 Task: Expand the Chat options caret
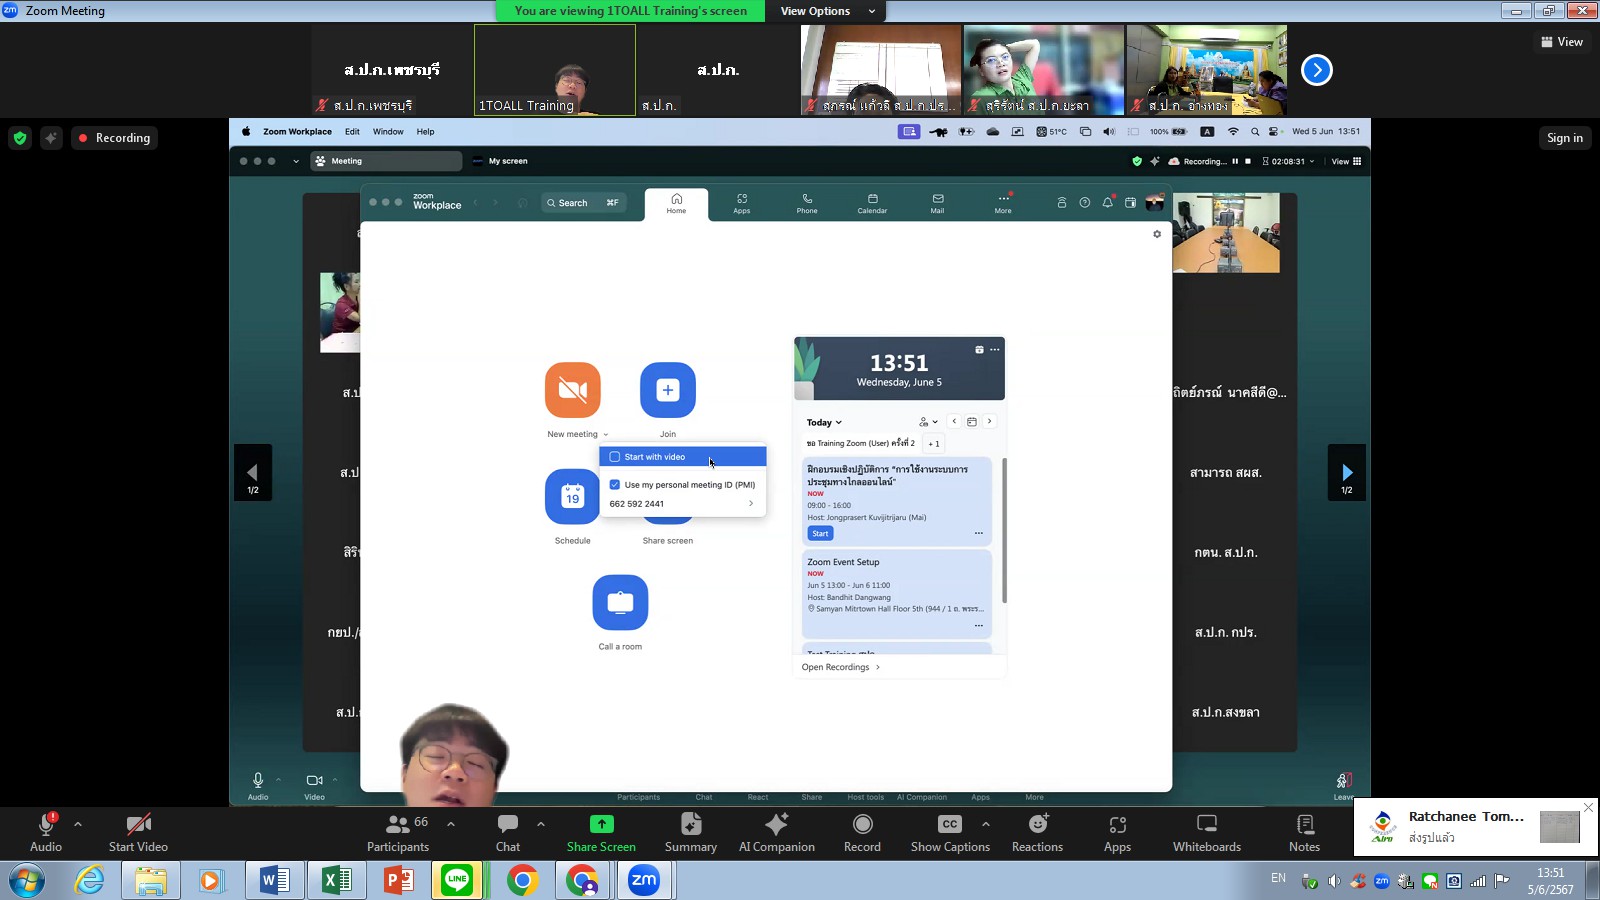pyautogui.click(x=541, y=824)
